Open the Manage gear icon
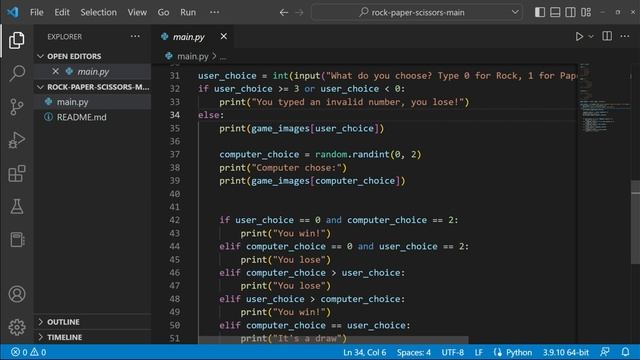Viewport: 640px width, 360px height. point(17,327)
